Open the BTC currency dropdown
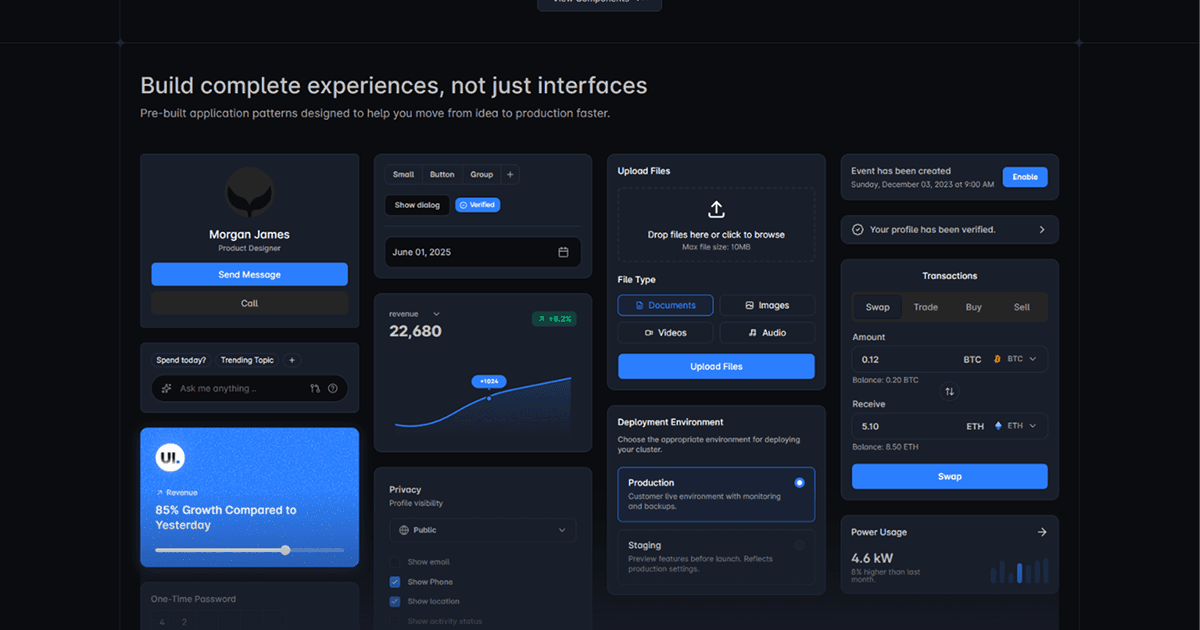The height and width of the screenshot is (630, 1200). (1014, 359)
